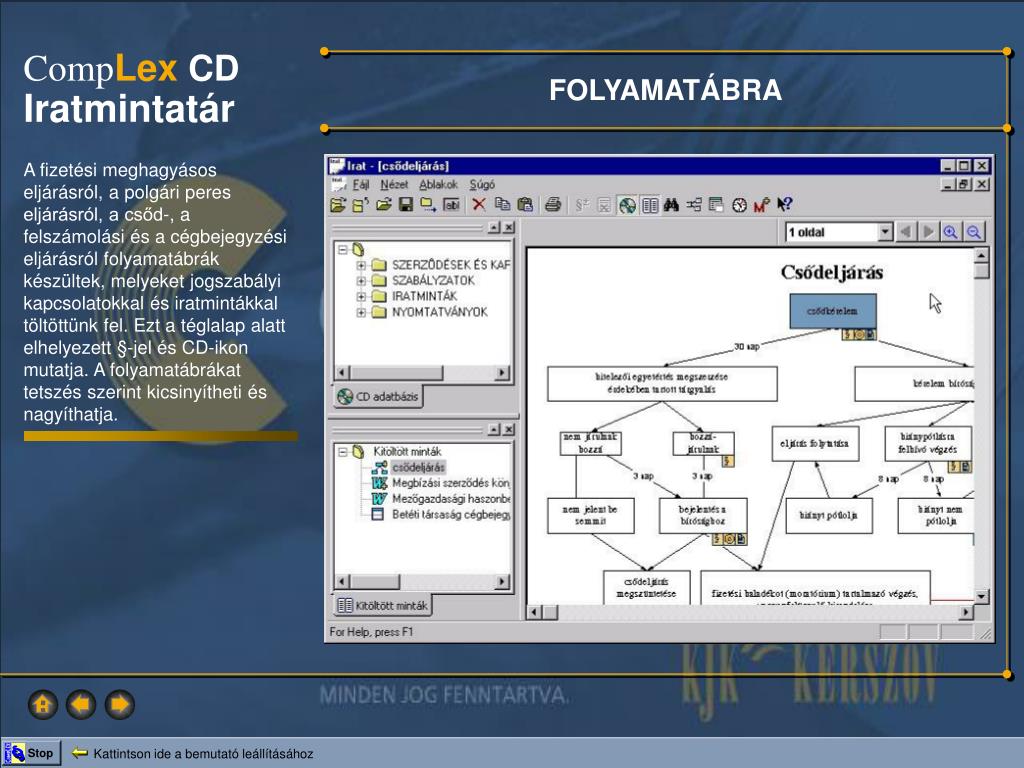Click the yellow forward arrow slide button
This screenshot has width=1024, height=768.
click(x=120, y=705)
